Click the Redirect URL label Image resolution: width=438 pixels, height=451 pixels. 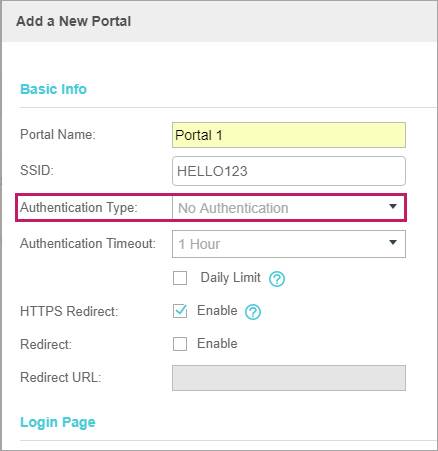click(x=60, y=378)
